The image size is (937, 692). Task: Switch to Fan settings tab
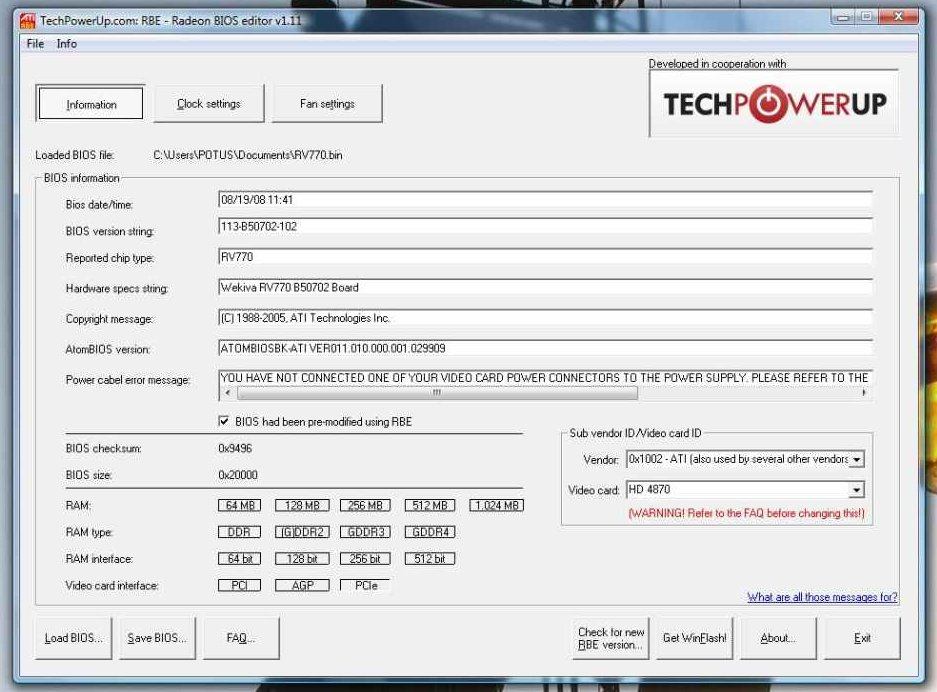pos(327,103)
